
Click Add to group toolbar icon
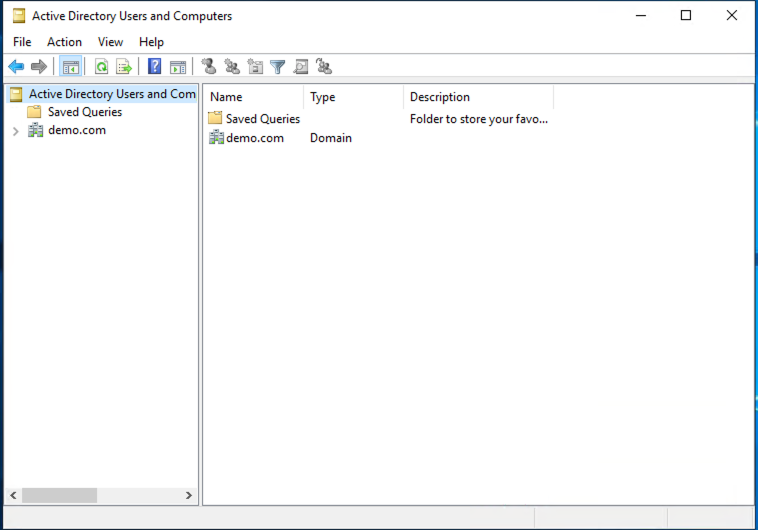[x=324, y=66]
